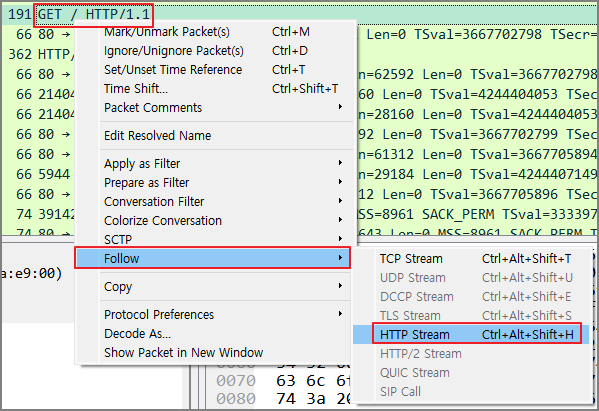Image resolution: width=599 pixels, height=411 pixels.
Task: Select row containing n=29184 Len=0
Action: click(x=478, y=174)
